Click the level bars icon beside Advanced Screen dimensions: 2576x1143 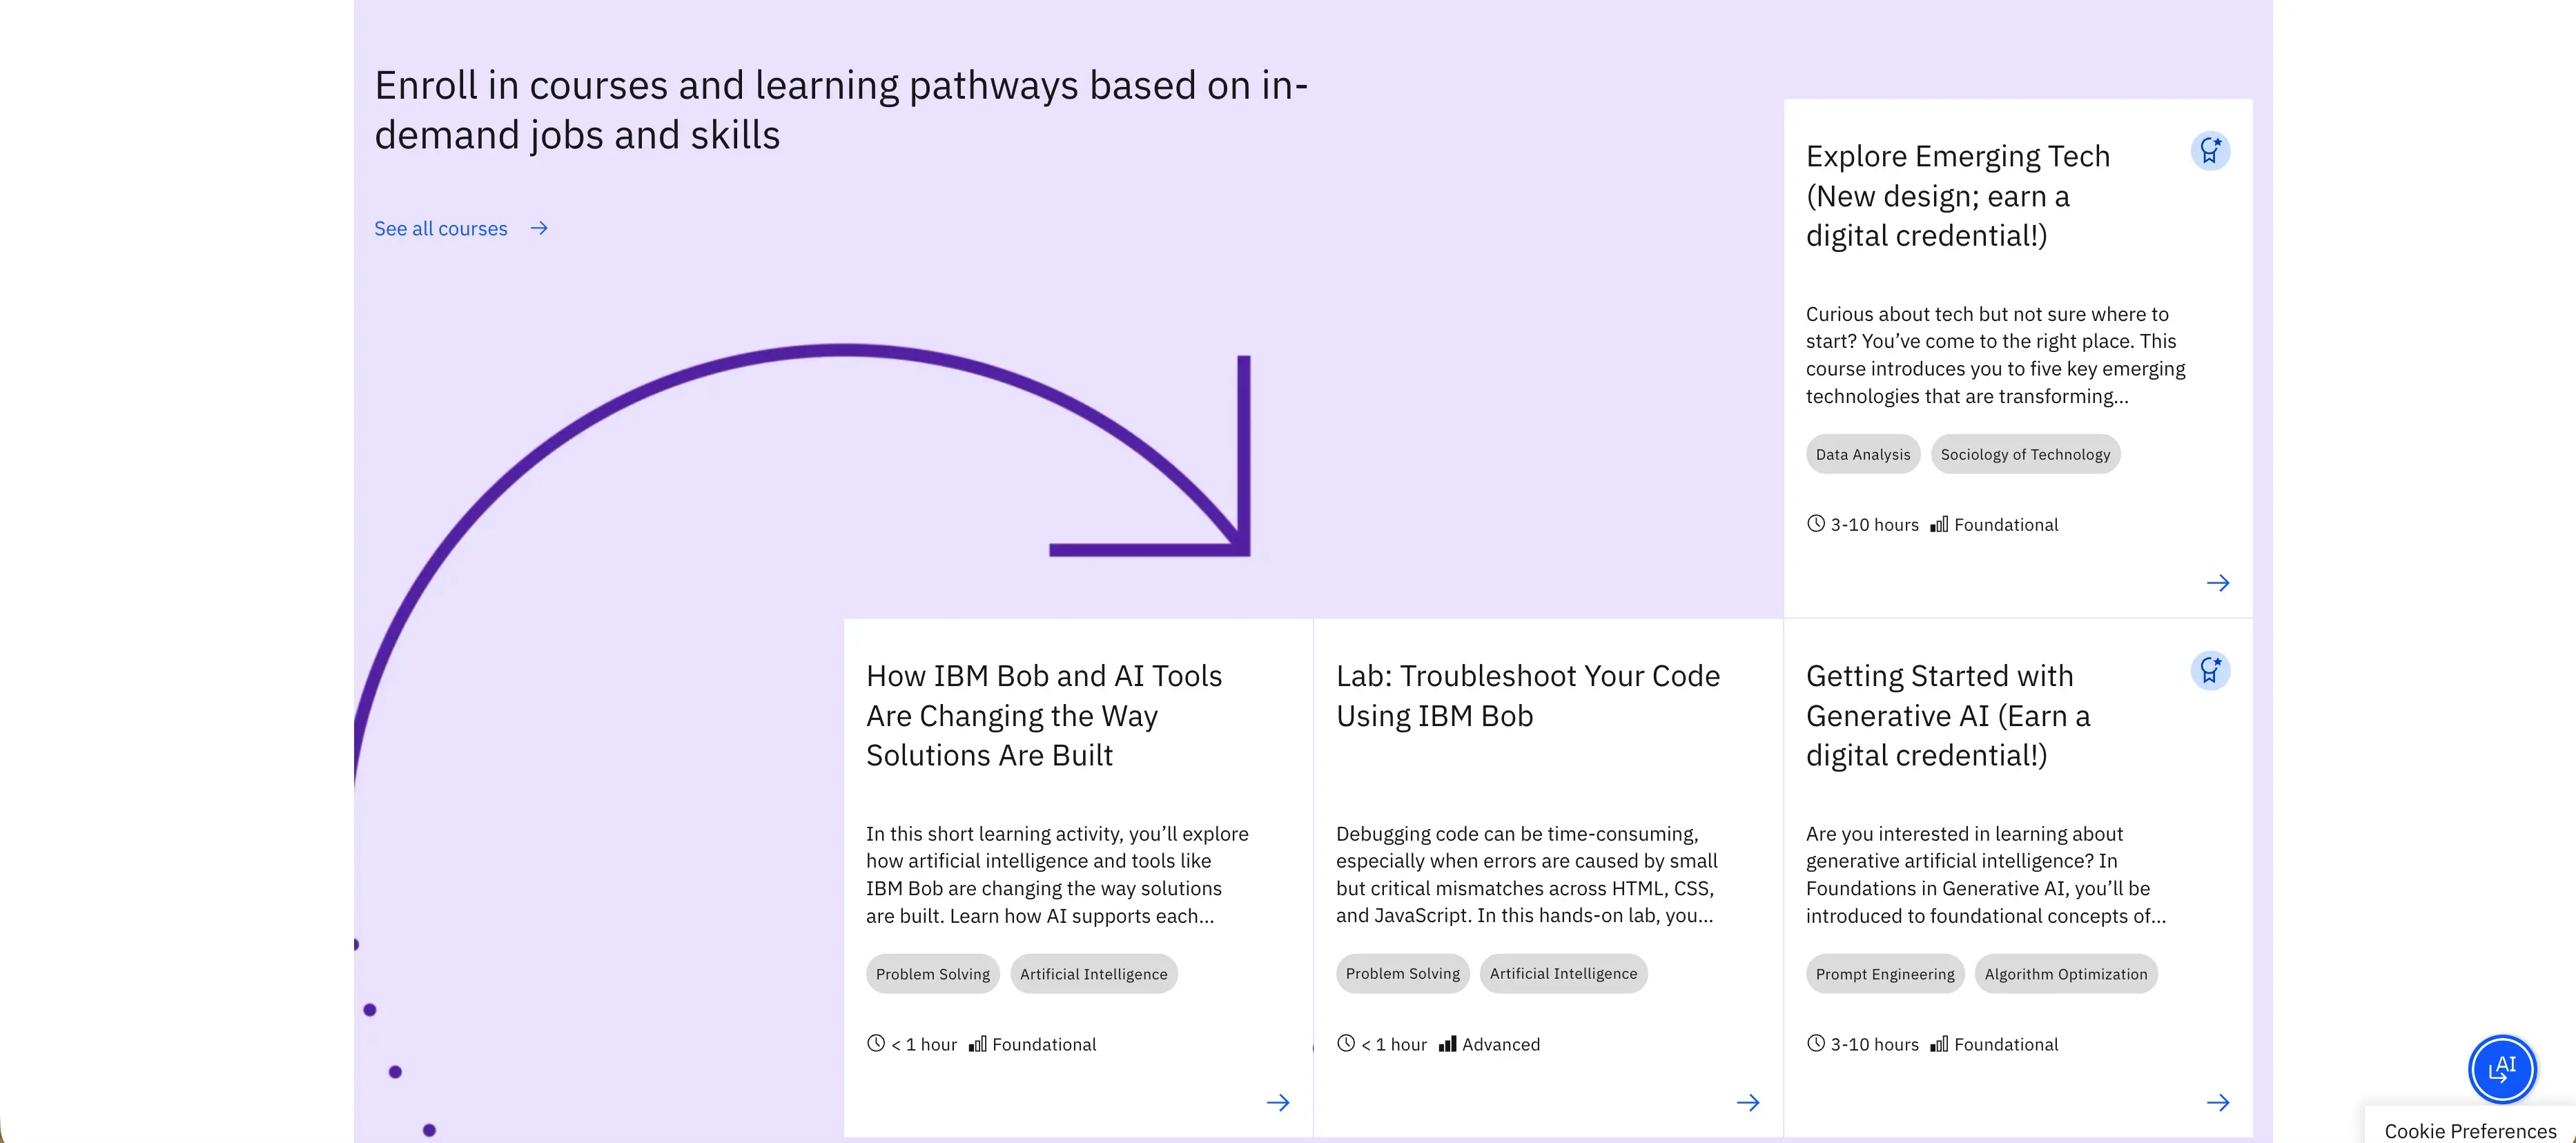coord(1447,1044)
